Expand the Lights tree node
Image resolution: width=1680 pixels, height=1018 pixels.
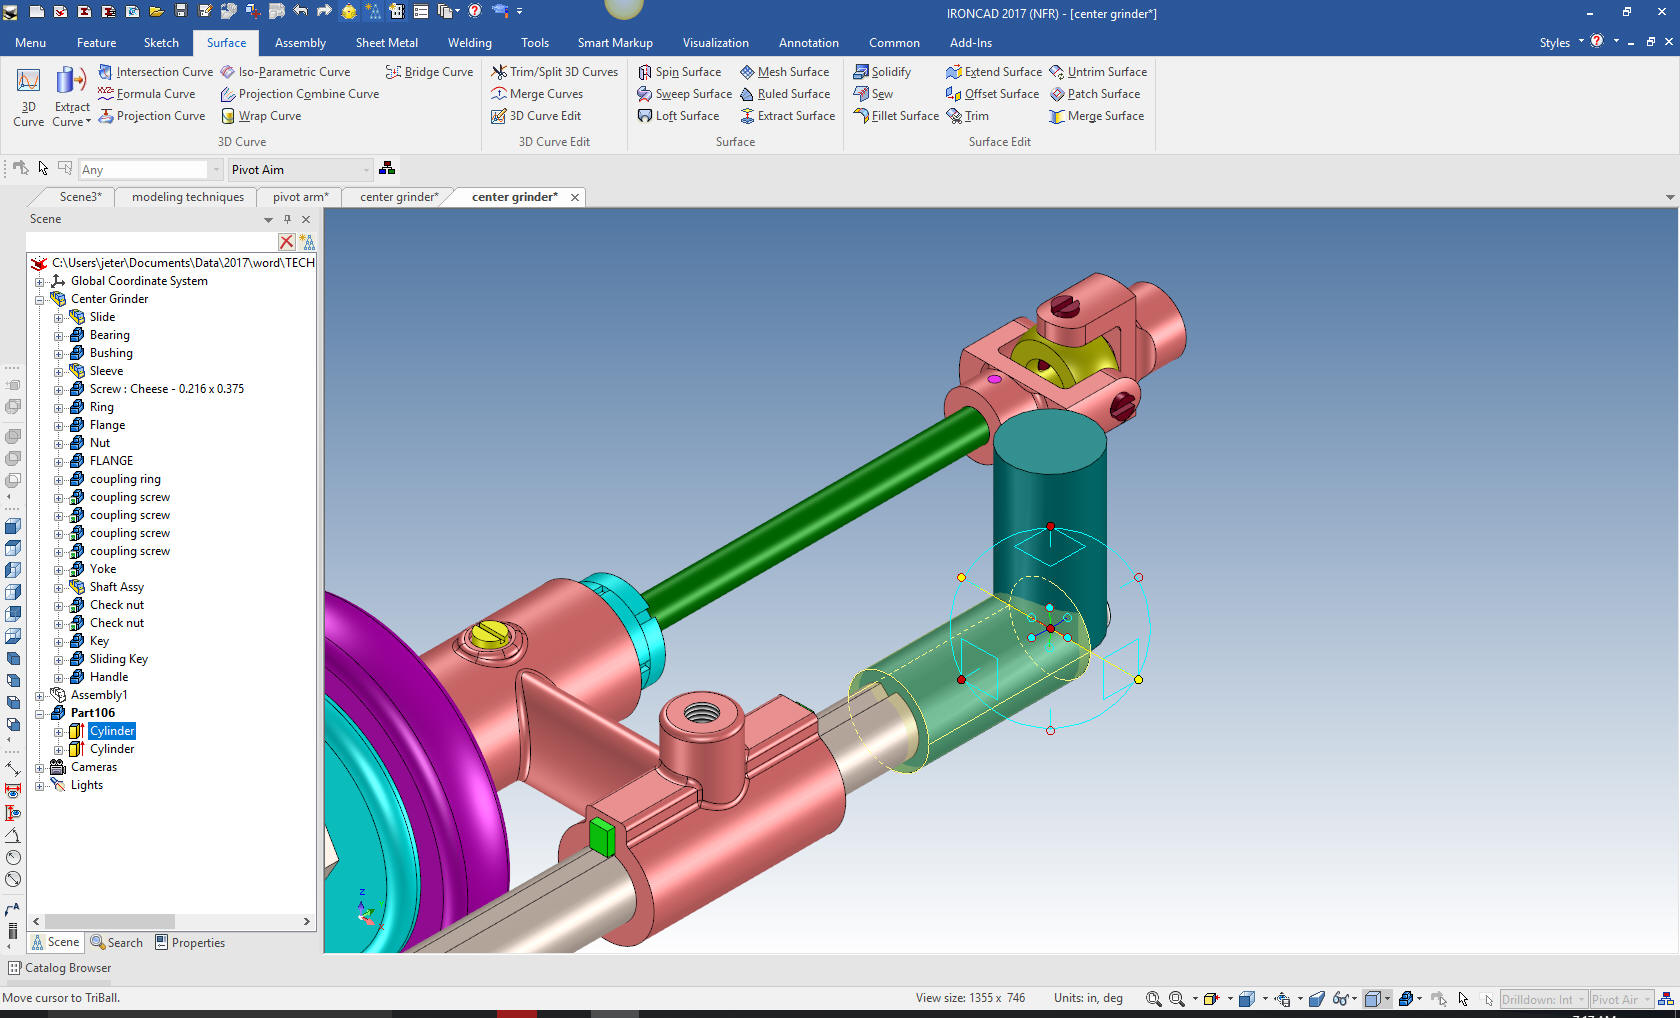pyautogui.click(x=40, y=785)
